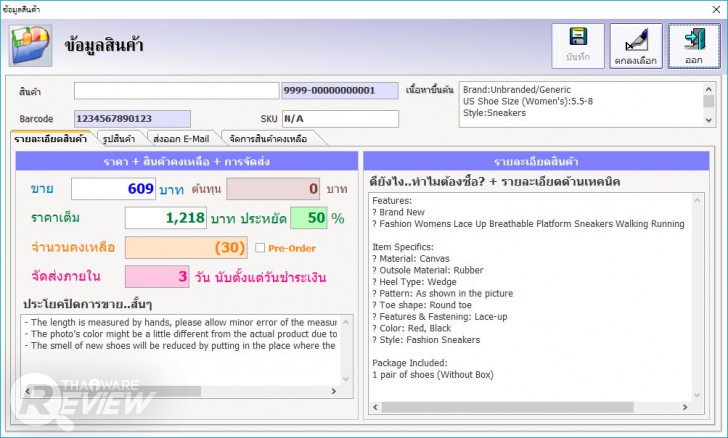Click scroll up arrow of closing-sentence box
This screenshot has width=728, height=438.
[346, 321]
